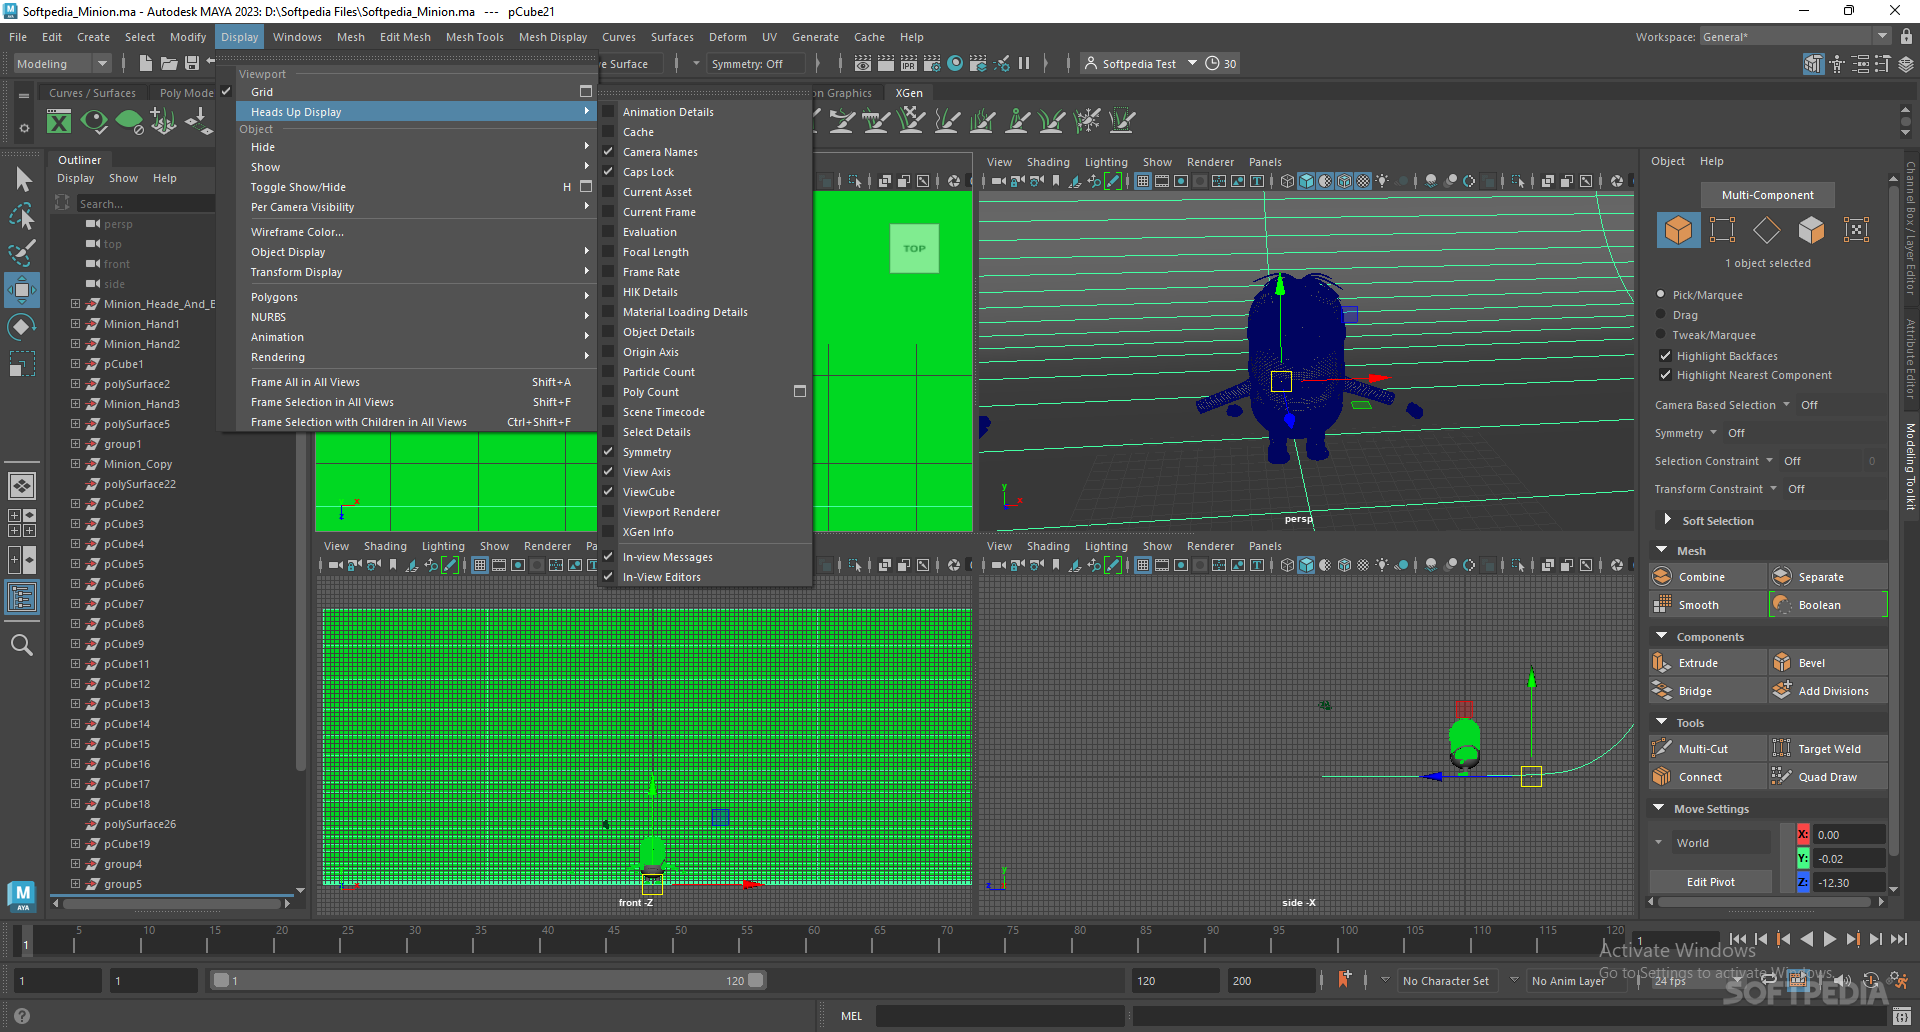Toggle ViewCube heads up display
Viewport: 1920px width, 1032px height.
coord(649,492)
